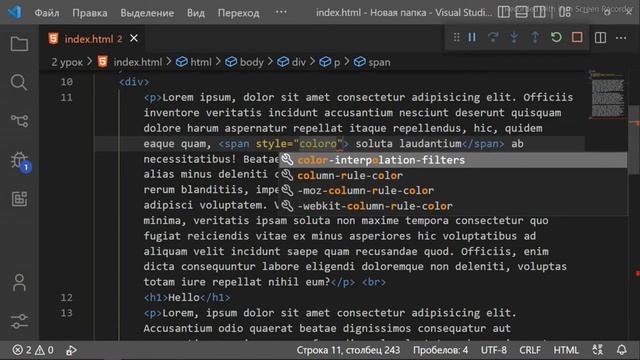Open the Source Control view
This screenshot has height=360, width=640.
[x=19, y=120]
